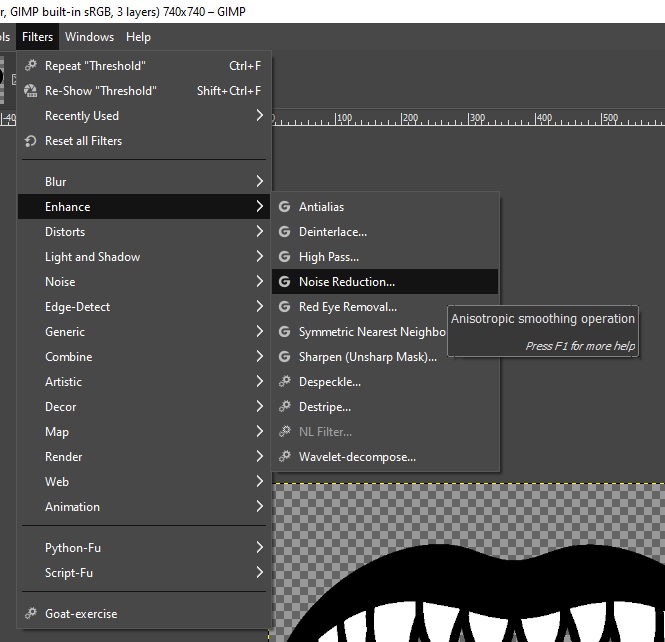Open the Script-Fu submenu
665x642 pixels.
[x=144, y=573]
